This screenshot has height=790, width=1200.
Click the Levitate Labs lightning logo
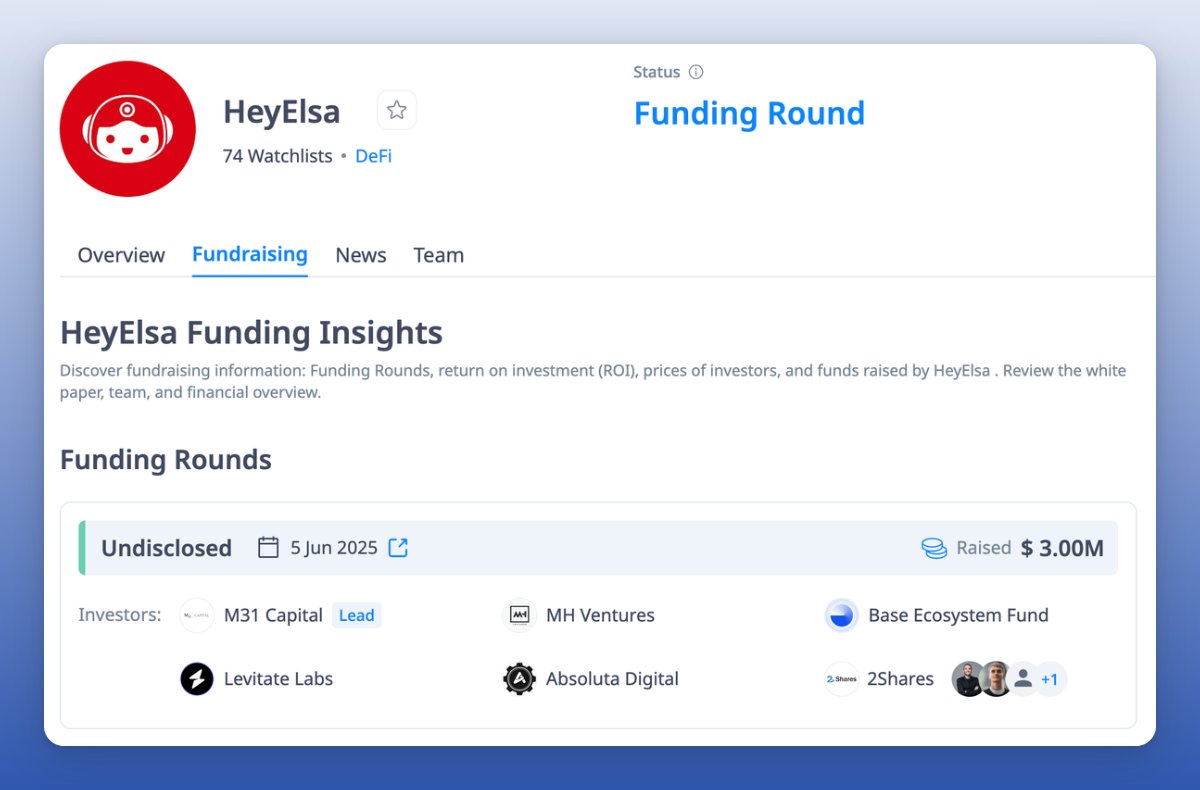[197, 679]
